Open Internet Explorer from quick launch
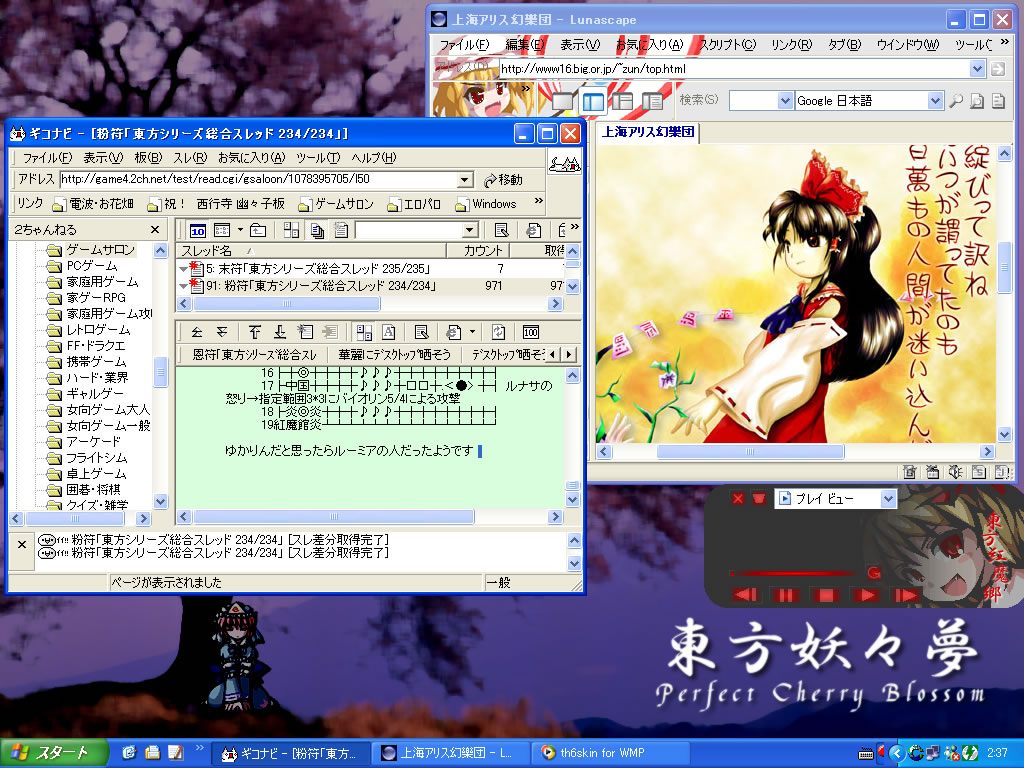The image size is (1024, 768). click(129, 752)
